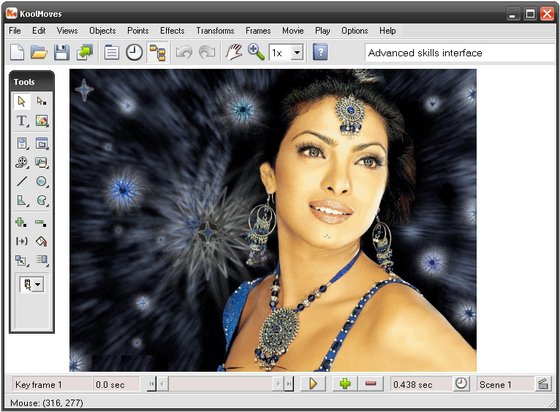Click the export icon with green arrow
Screen dimensions: 560x412
coord(85,52)
